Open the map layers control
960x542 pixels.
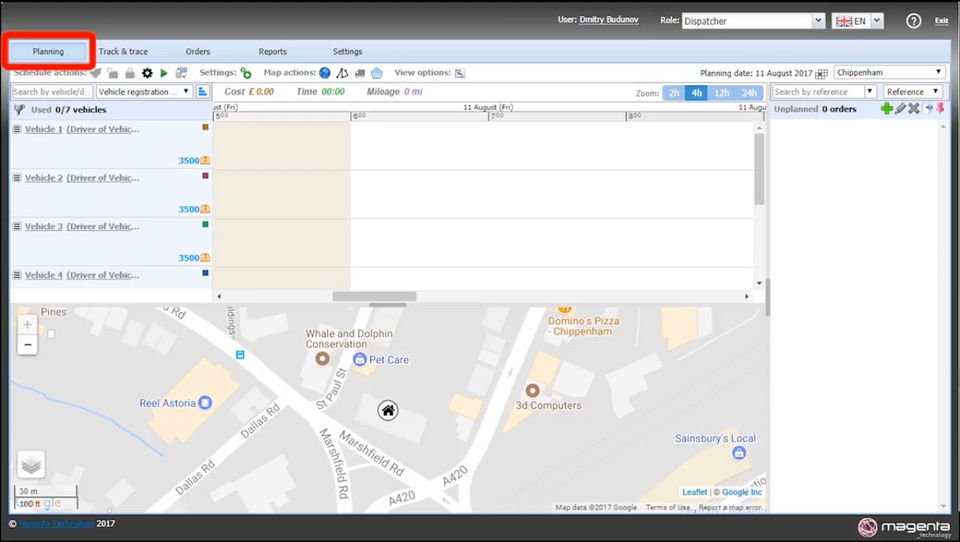[31, 464]
